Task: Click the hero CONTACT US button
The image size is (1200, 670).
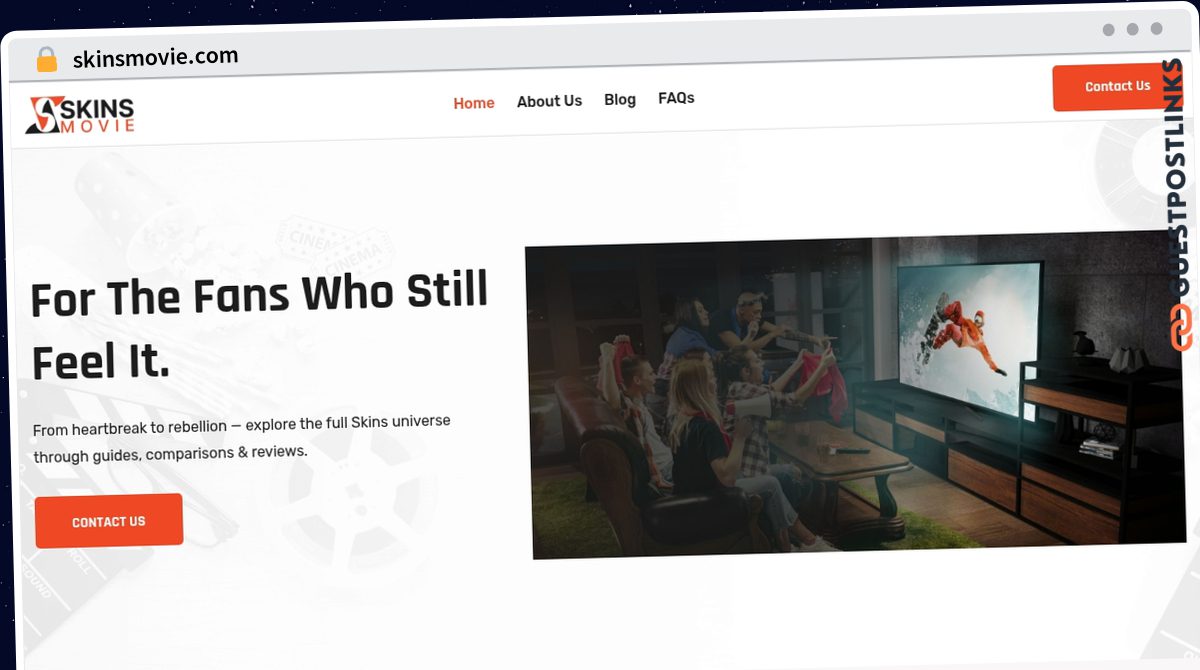Action: [109, 521]
